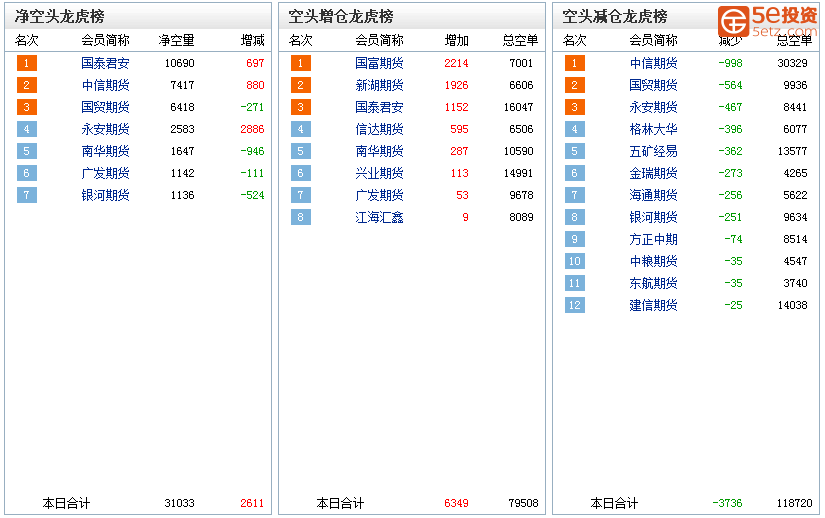Image resolution: width=825 pixels, height=518 pixels.
Task: Open 国富期货 member link
Action: pos(379,63)
